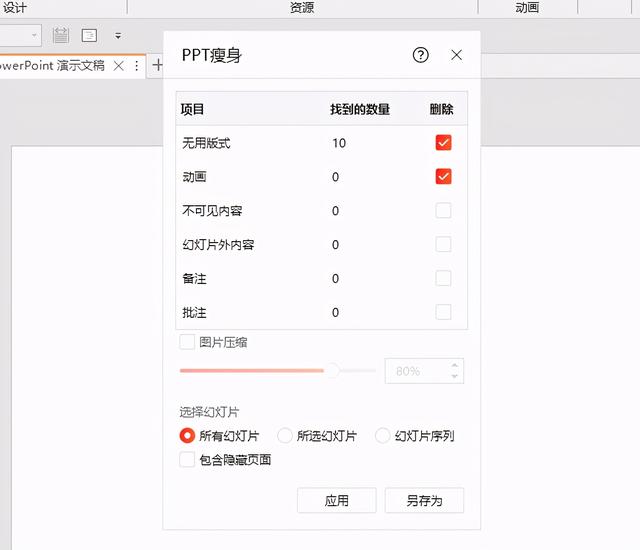This screenshot has height=550, width=640.
Task: Check delete for 幻灯片外内容
Action: 443,244
